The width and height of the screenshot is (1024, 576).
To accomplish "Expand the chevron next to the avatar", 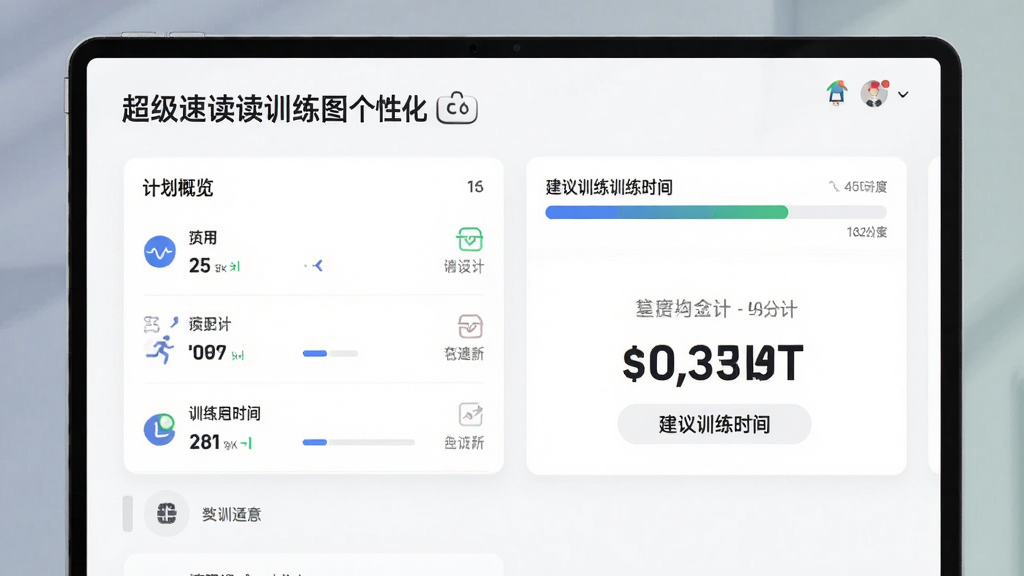I will 903,95.
